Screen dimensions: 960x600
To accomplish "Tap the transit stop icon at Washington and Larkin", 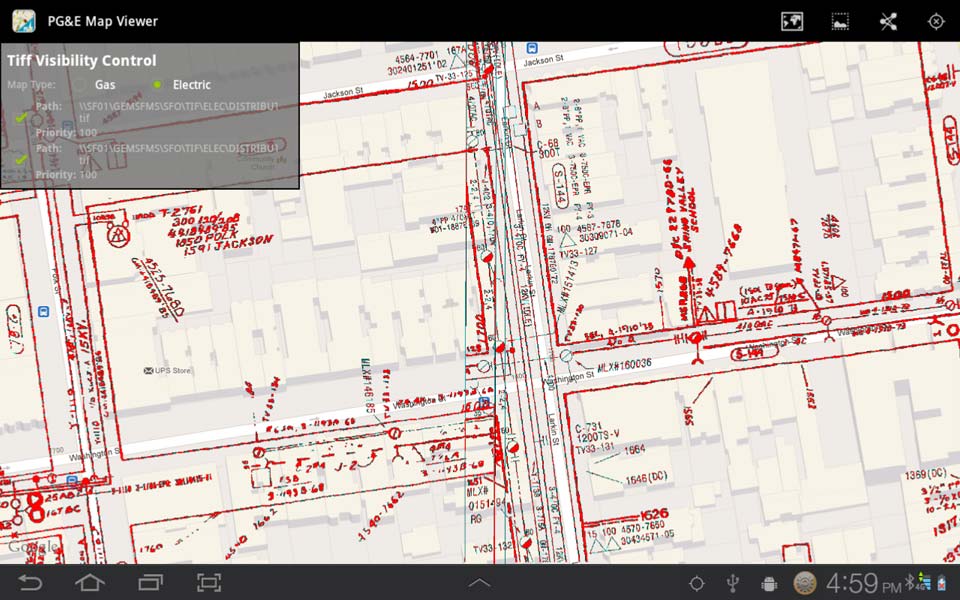I will click(484, 402).
